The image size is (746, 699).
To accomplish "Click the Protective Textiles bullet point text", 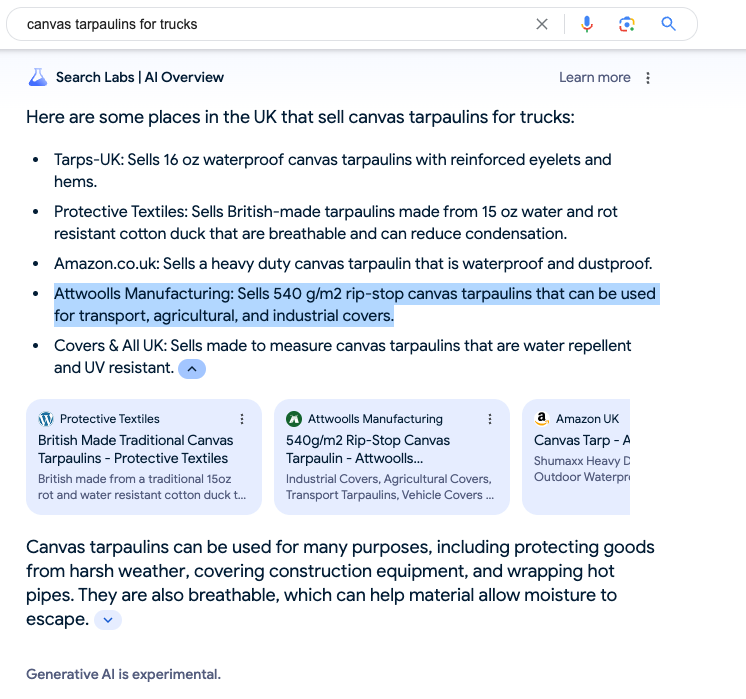I will [x=335, y=222].
